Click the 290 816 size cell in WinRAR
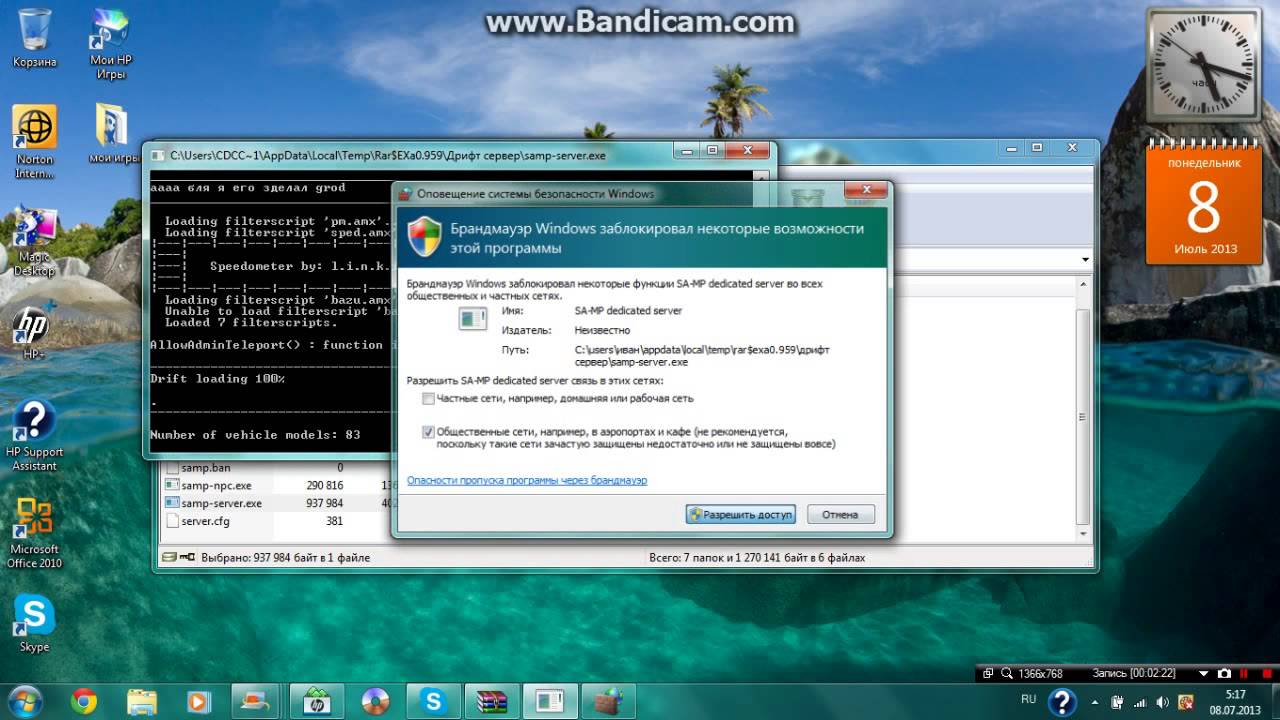Screen dimensions: 1280x720 pyautogui.click(x=324, y=485)
